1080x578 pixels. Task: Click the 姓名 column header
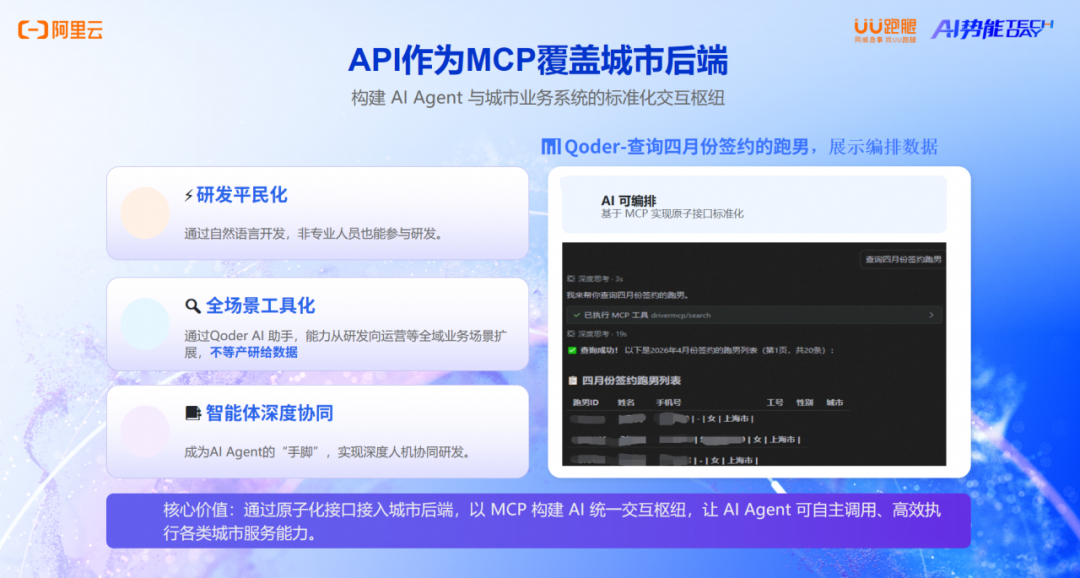pos(627,402)
